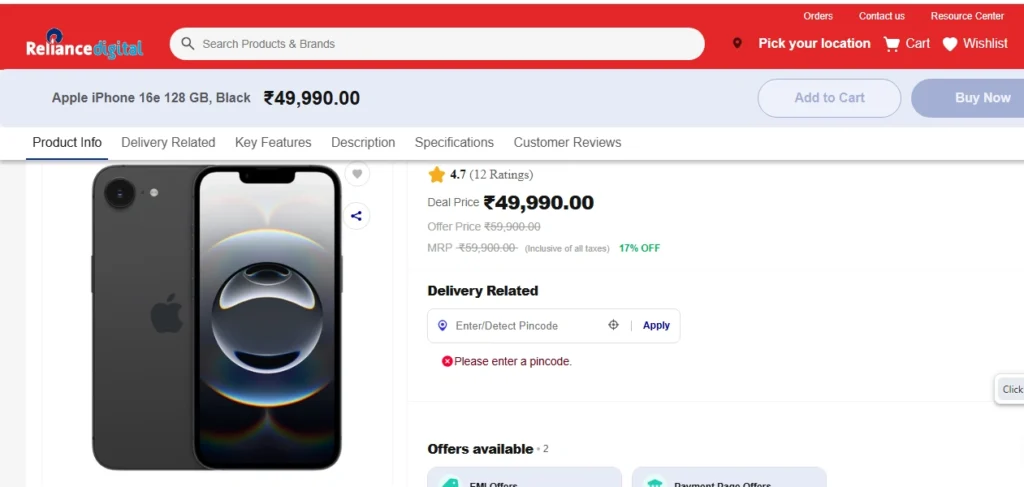1024x487 pixels.
Task: Click the location pin icon
Action: coord(738,44)
